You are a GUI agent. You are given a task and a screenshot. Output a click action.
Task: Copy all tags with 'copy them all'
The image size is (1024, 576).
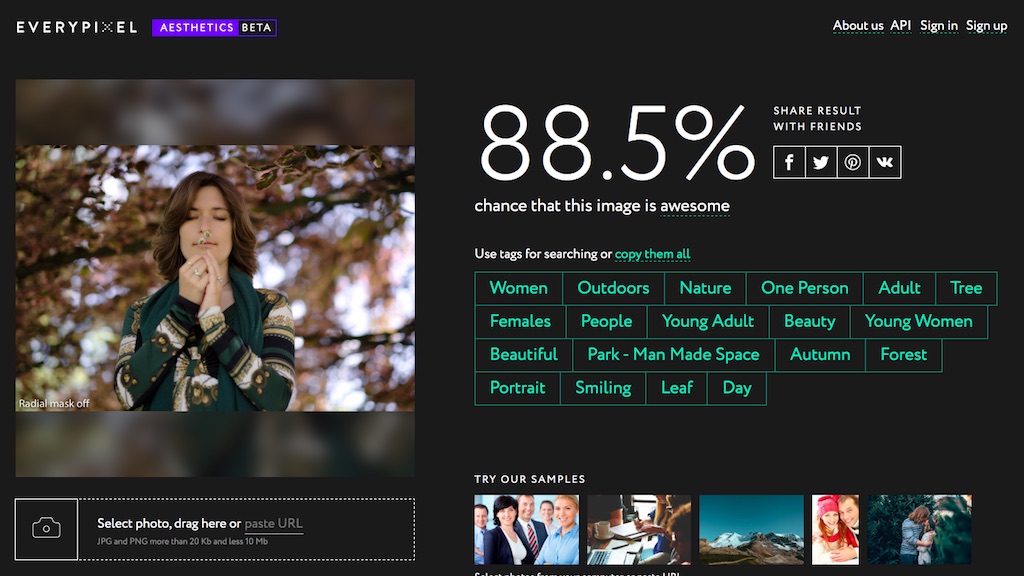(652, 254)
